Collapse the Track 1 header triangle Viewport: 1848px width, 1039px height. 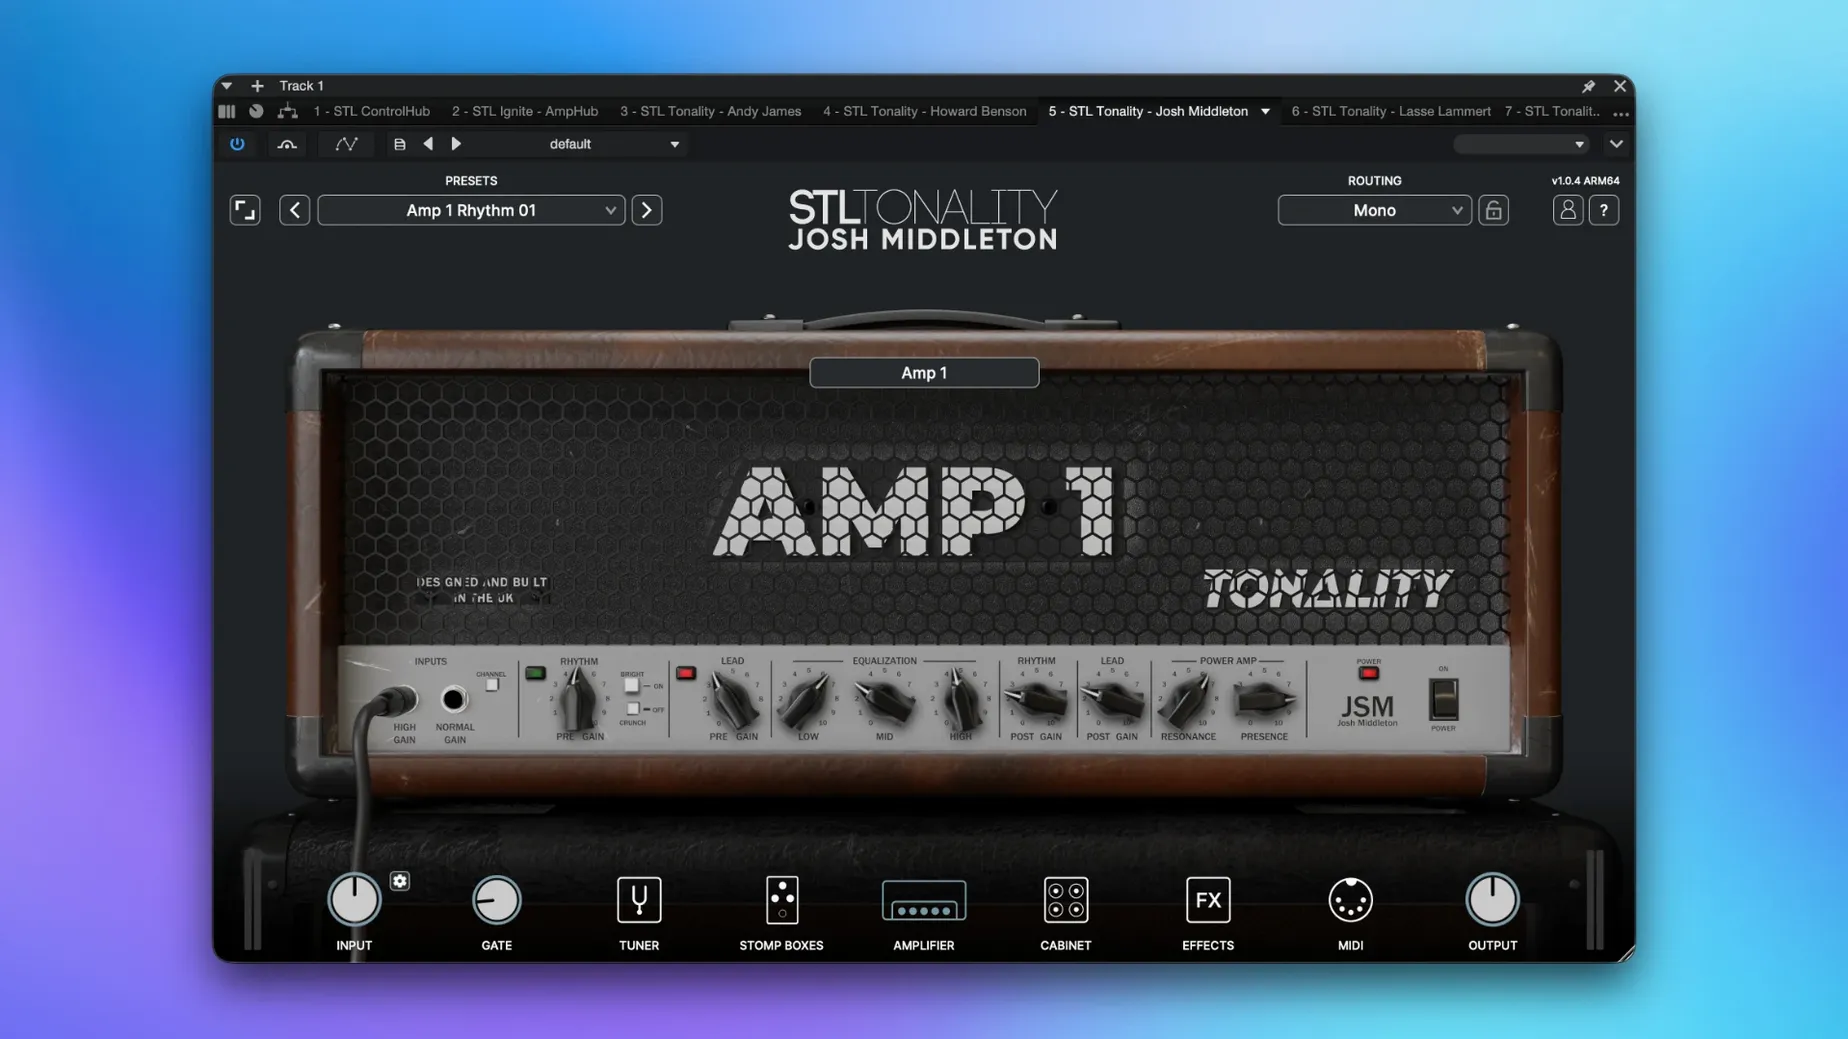[227, 86]
